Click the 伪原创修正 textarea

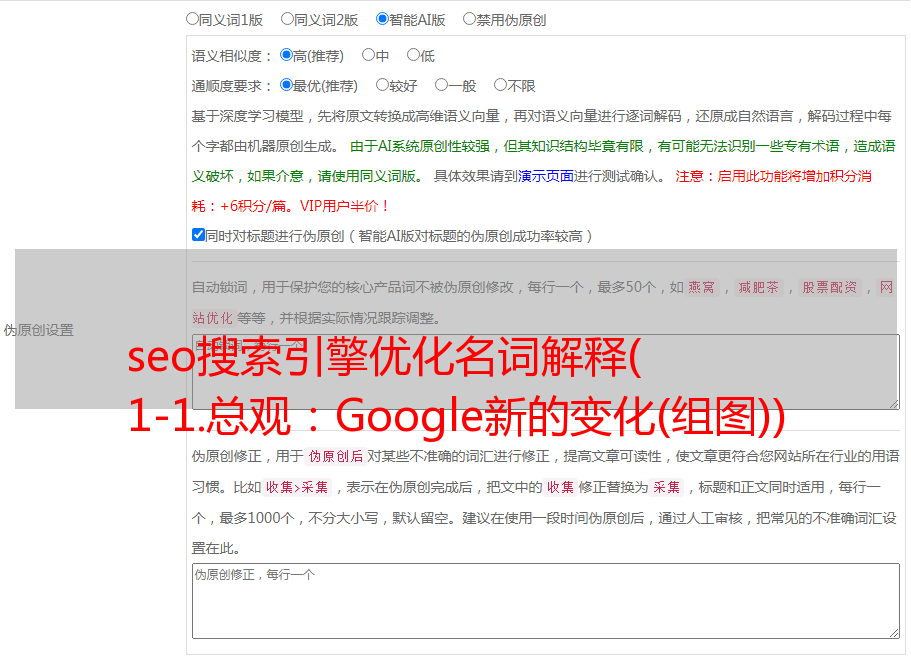(546, 601)
